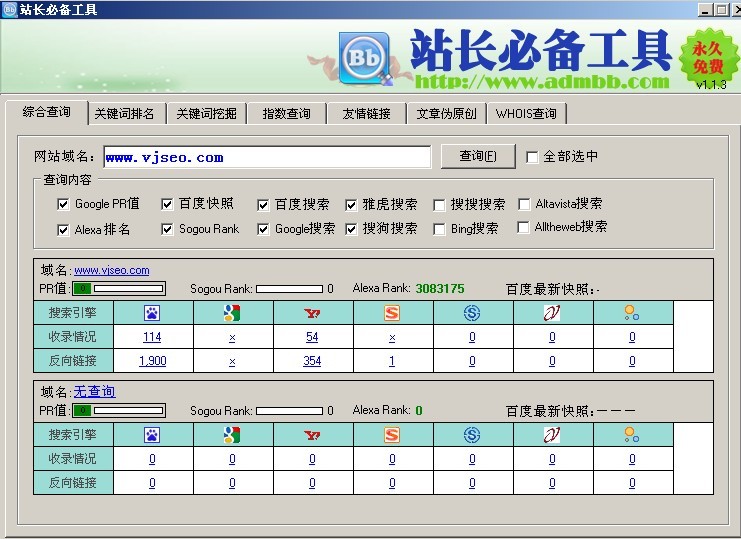The height and width of the screenshot is (539, 741).
Task: Click the PR值 bar for 无查询
Action: (119, 411)
